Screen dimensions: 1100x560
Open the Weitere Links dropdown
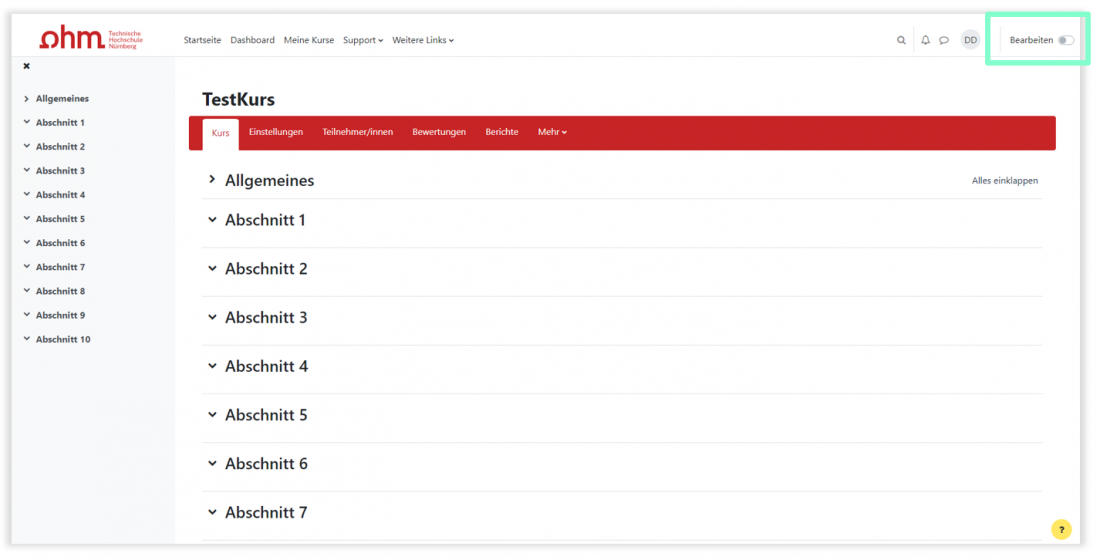(422, 40)
